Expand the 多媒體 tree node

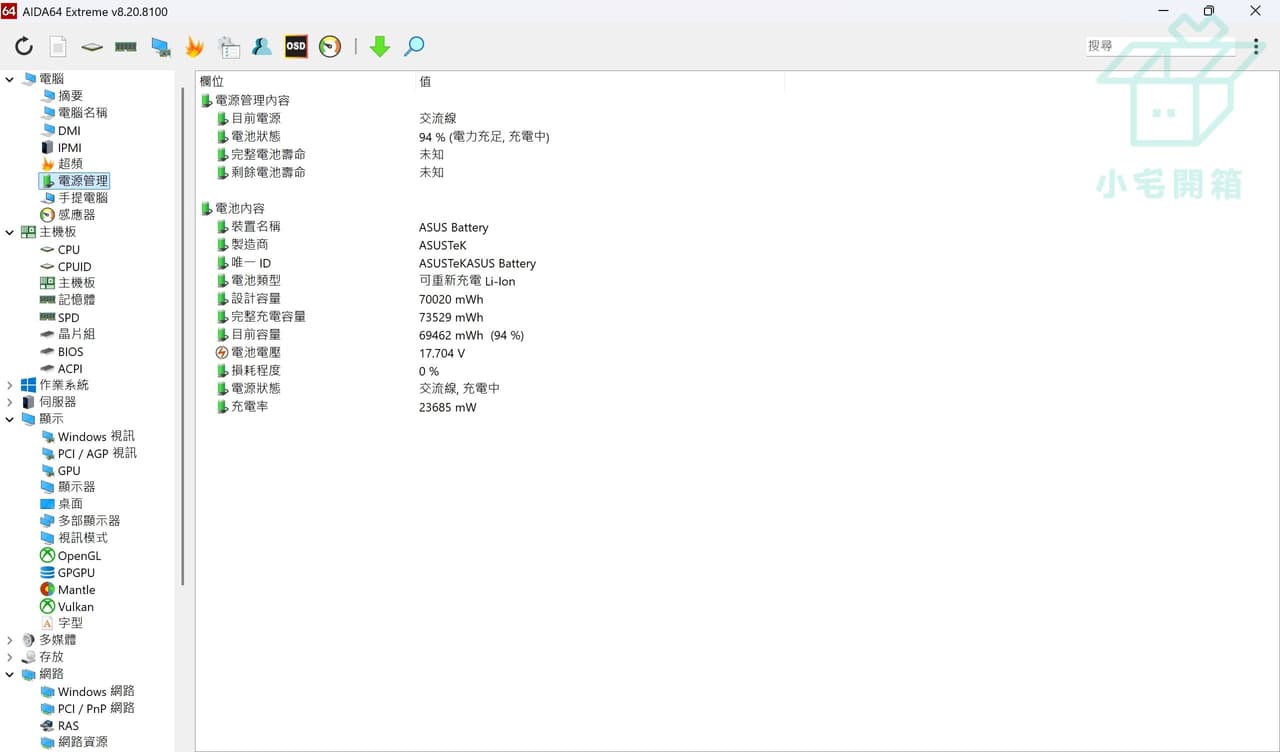(10, 640)
